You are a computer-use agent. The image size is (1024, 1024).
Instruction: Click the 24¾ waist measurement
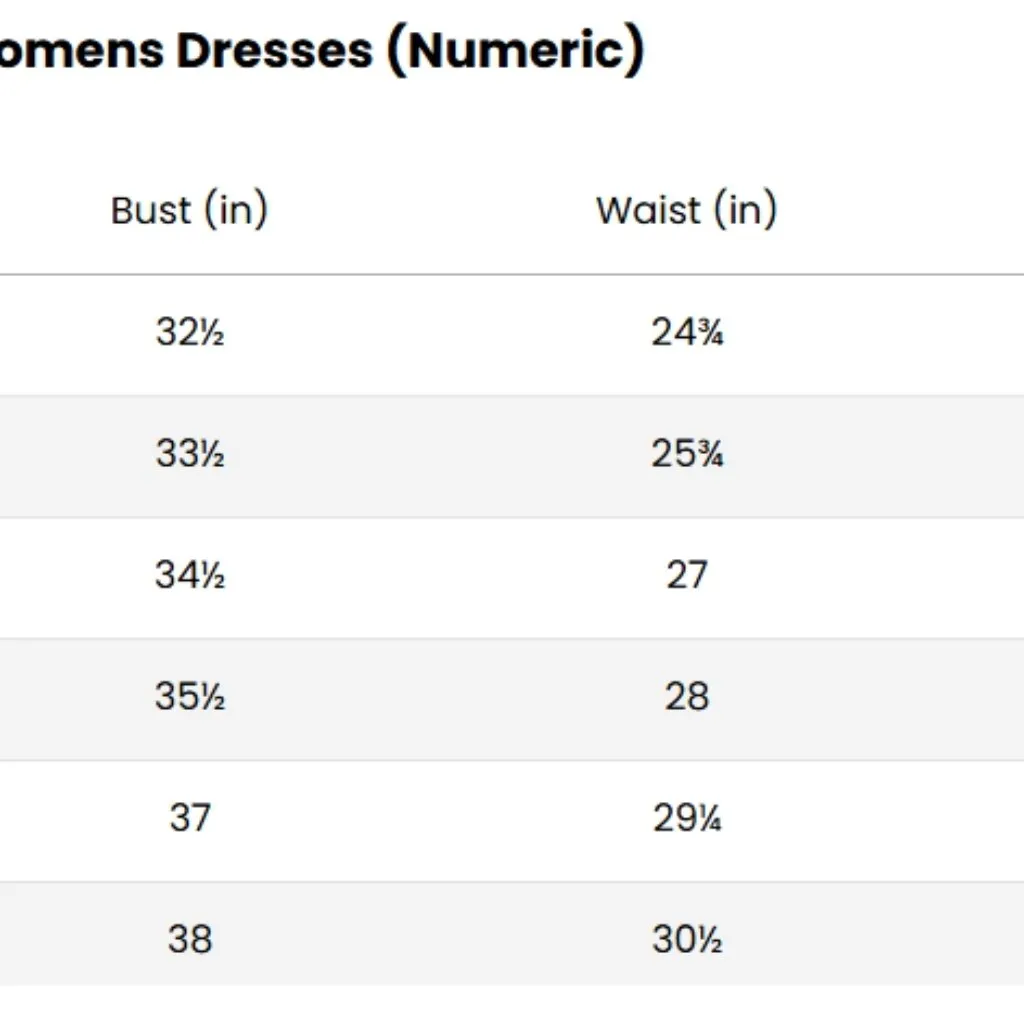click(x=687, y=332)
